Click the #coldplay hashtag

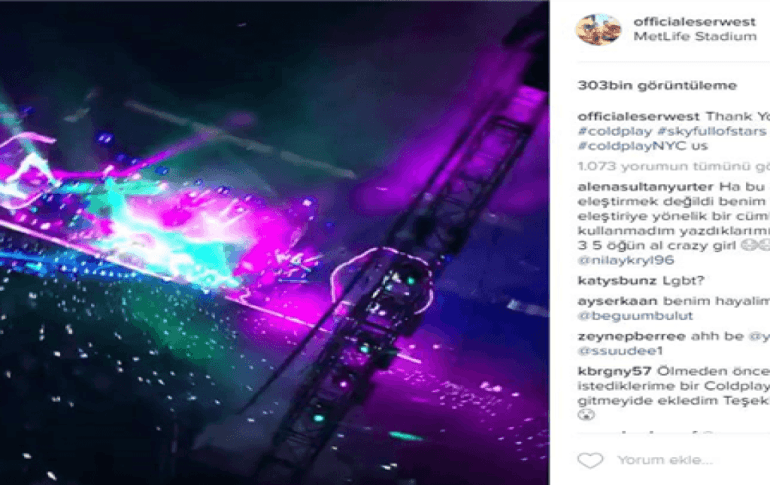click(x=615, y=131)
